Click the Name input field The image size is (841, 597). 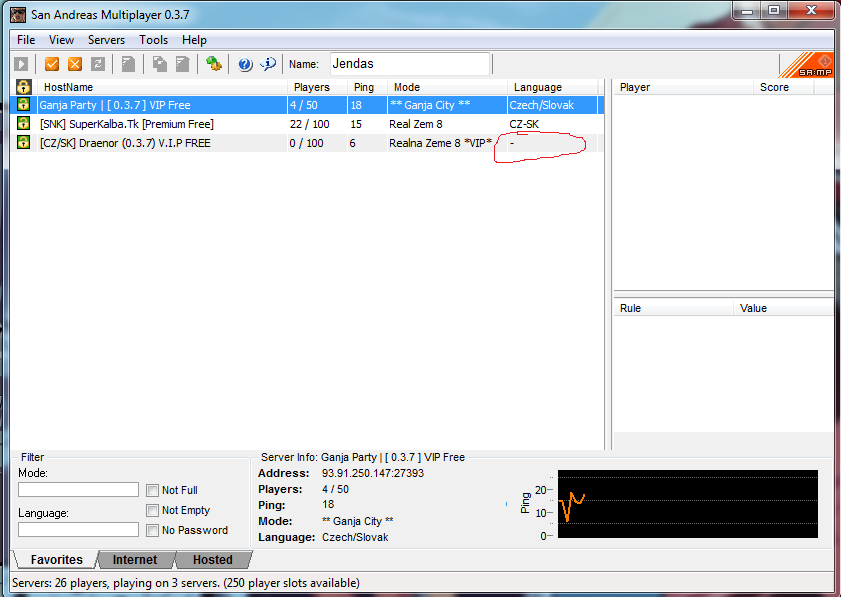(408, 64)
